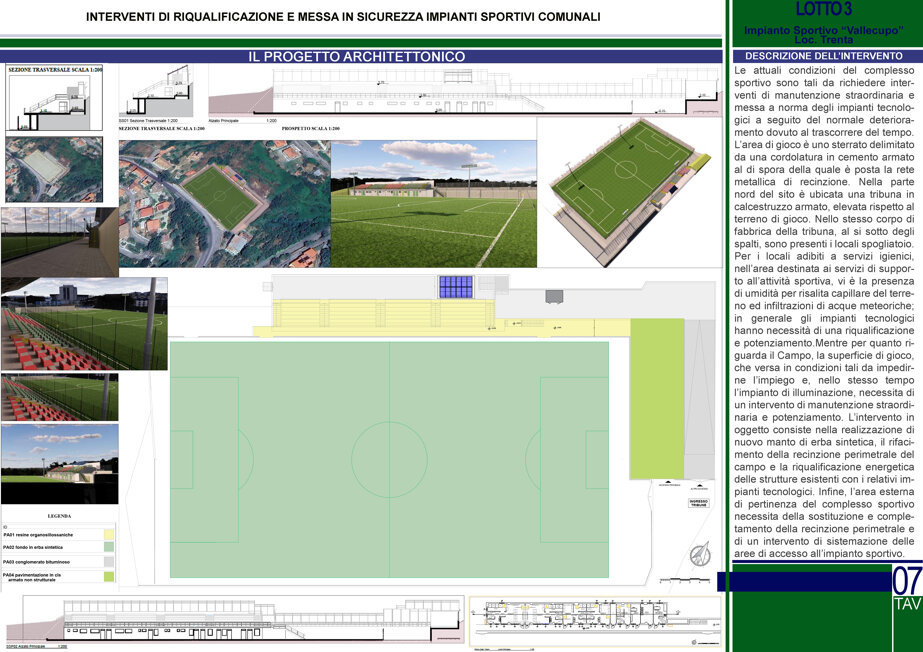Select the lime PA04 pavimentazione swatch
The height and width of the screenshot is (652, 923).
pyautogui.click(x=109, y=577)
